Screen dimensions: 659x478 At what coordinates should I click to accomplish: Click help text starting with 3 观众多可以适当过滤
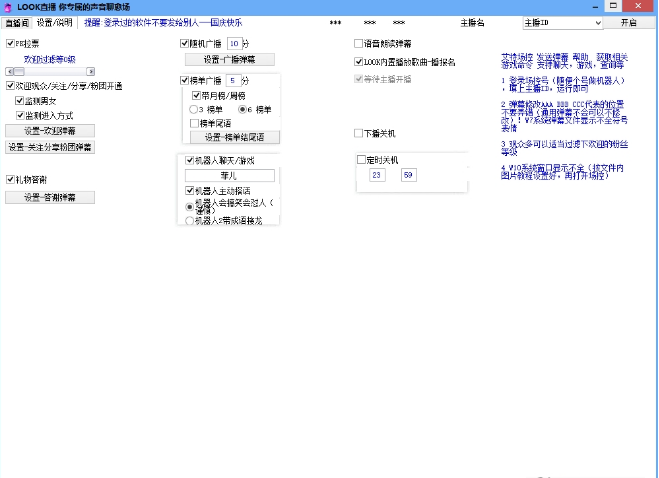(x=564, y=148)
